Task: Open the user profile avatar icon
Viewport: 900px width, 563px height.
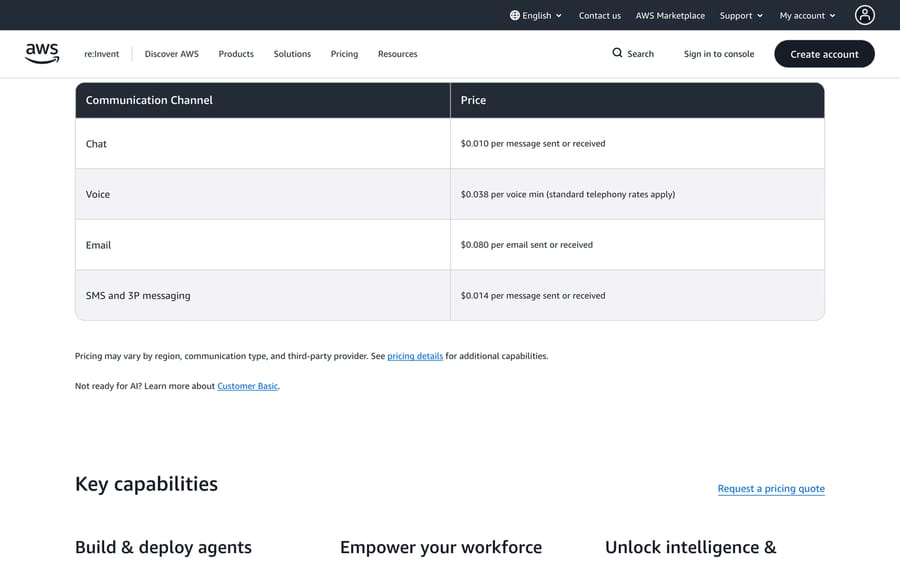Action: coord(864,15)
